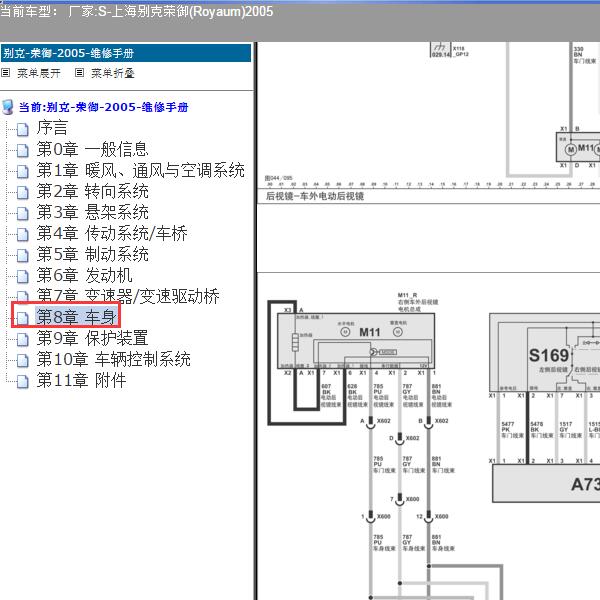Click the page icon beside 第4章 传动系统/车桥
Screen dimensions: 600x600
[x=23, y=235]
